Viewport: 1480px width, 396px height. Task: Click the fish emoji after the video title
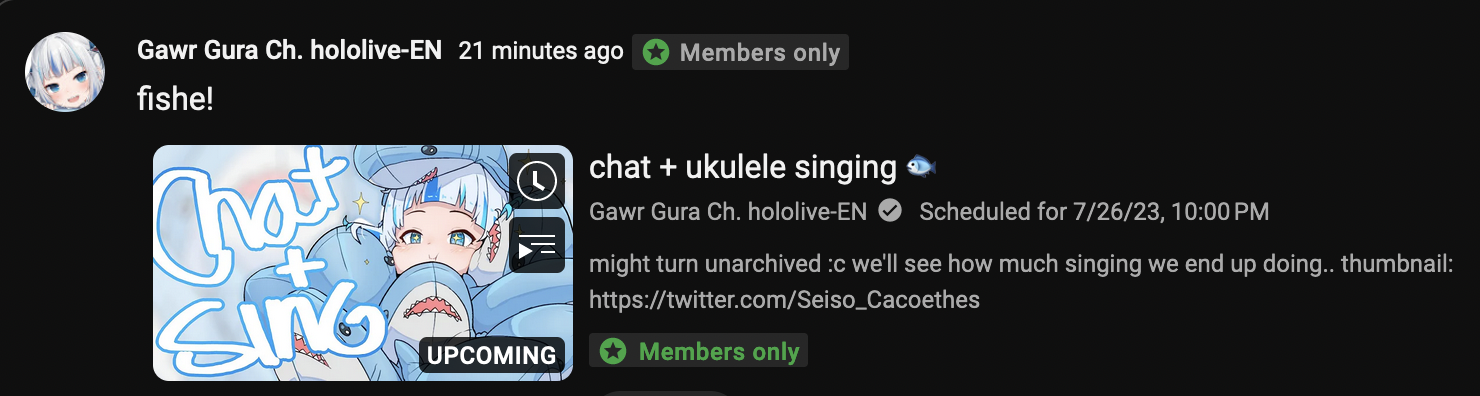click(x=921, y=167)
